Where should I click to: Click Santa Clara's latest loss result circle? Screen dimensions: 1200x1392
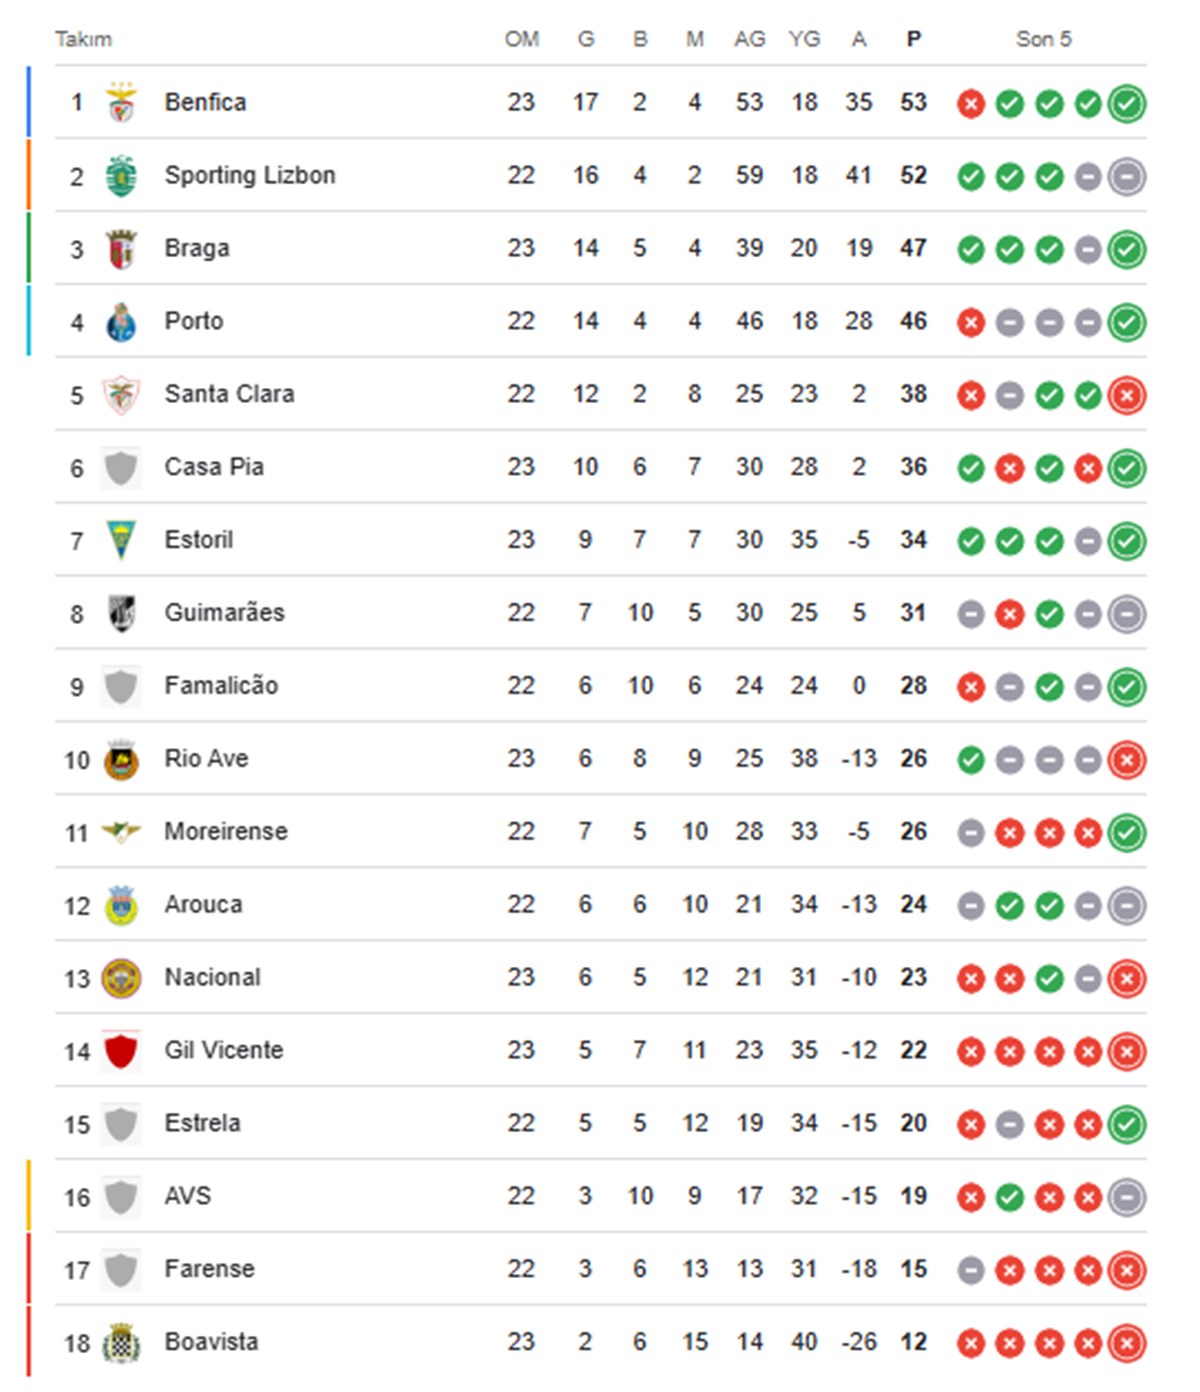1127,395
